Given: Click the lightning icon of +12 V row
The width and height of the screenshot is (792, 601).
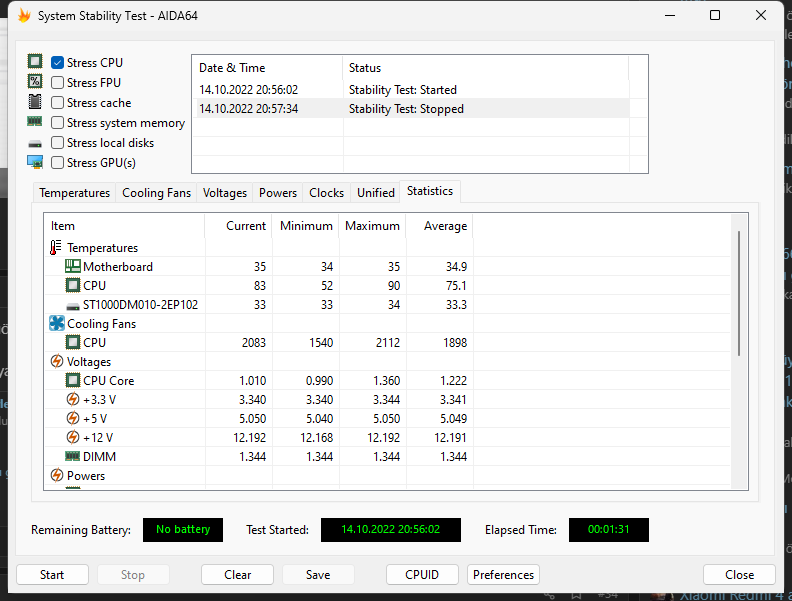Looking at the screenshot, I should (73, 437).
